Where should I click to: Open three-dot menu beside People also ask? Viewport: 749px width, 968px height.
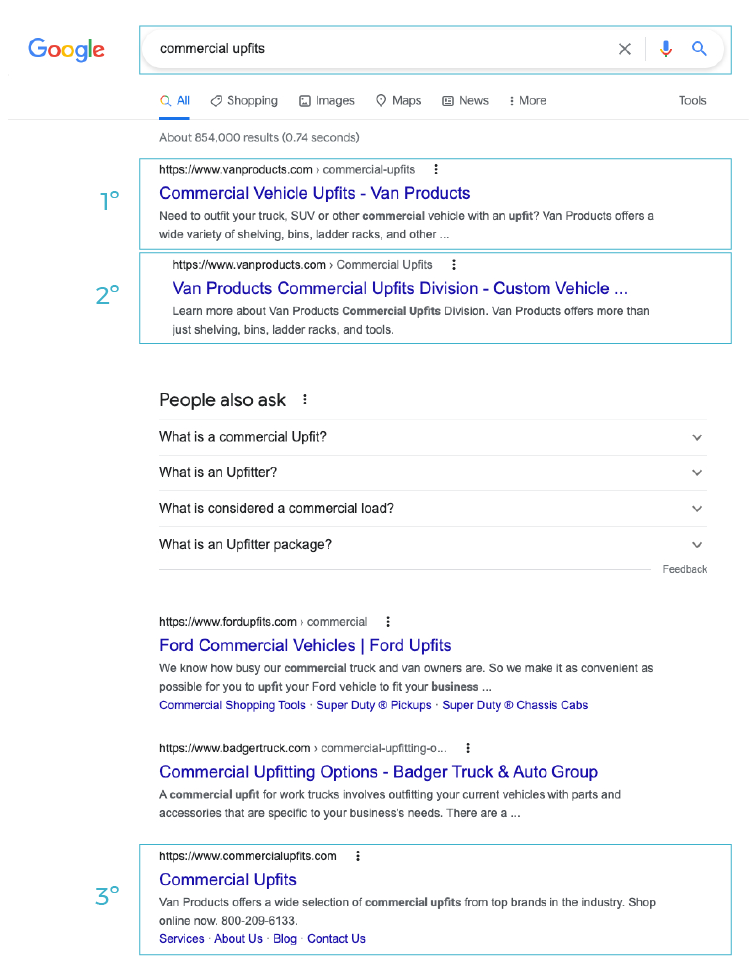pyautogui.click(x=305, y=400)
